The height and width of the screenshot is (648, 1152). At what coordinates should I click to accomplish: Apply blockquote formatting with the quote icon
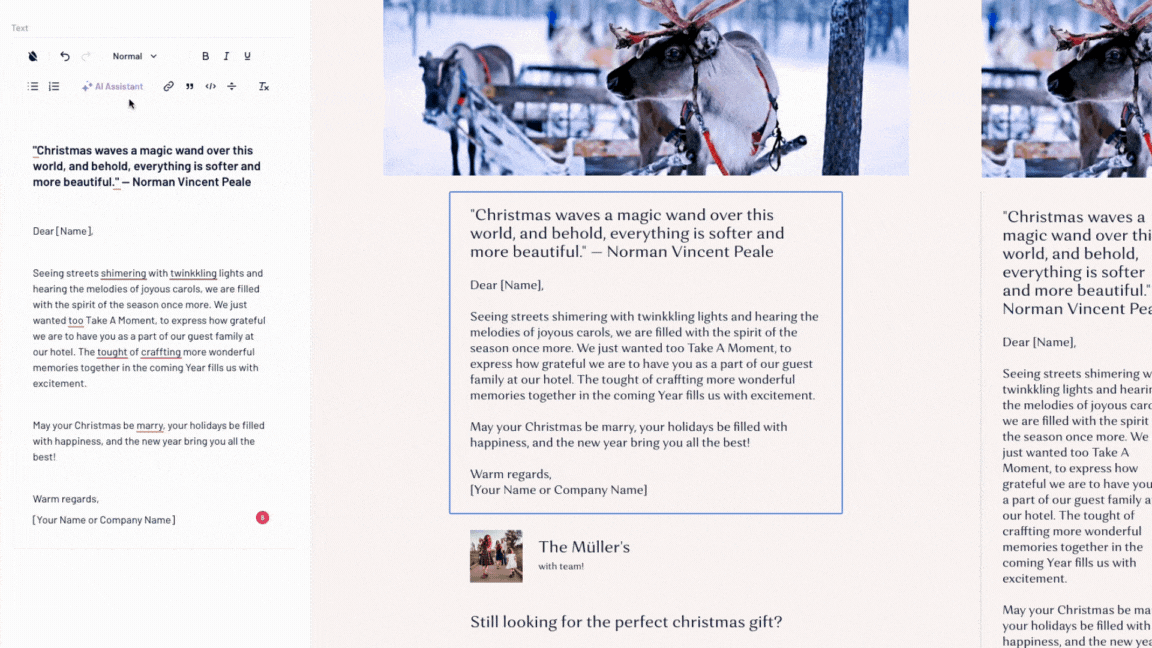pyautogui.click(x=190, y=87)
